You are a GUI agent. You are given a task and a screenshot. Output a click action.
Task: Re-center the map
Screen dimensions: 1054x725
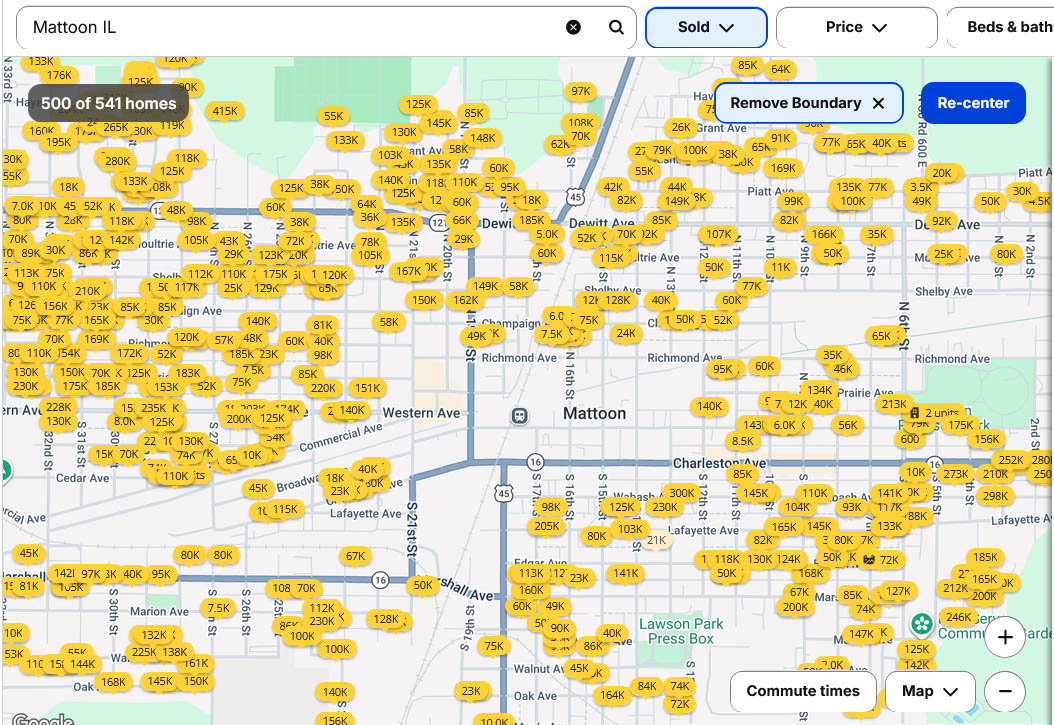973,103
